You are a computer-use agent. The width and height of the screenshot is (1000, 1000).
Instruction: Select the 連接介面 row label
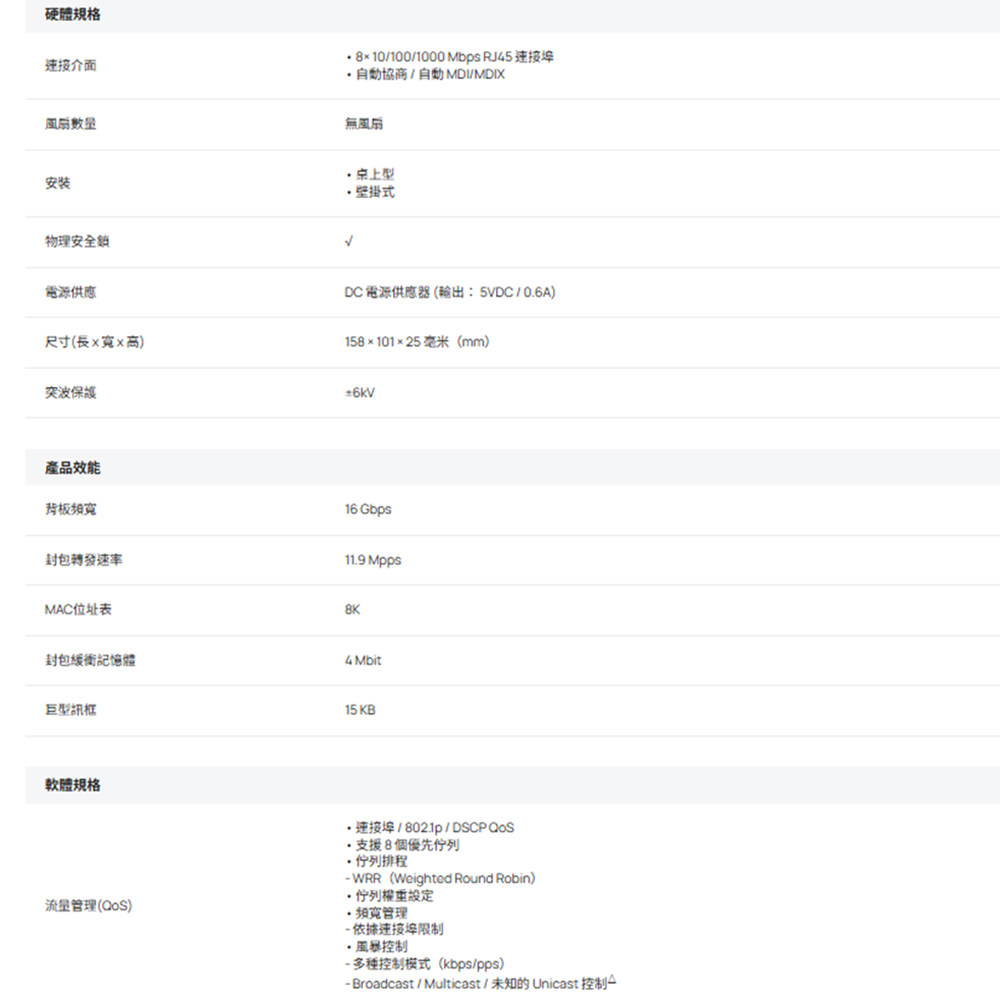click(x=71, y=65)
